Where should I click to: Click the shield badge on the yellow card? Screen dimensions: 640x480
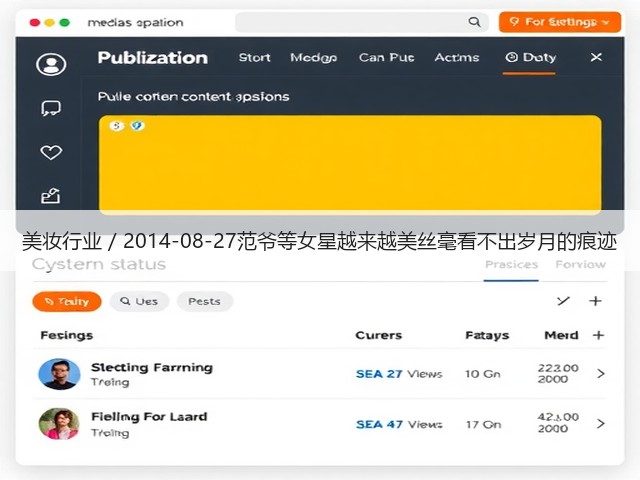pos(137,126)
